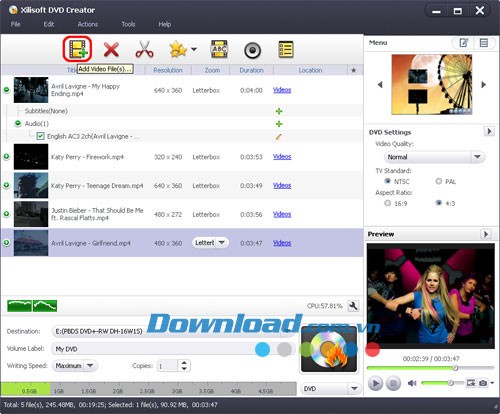Select the PAL TV standard
Viewport: 500px width, 414px height.
point(439,181)
